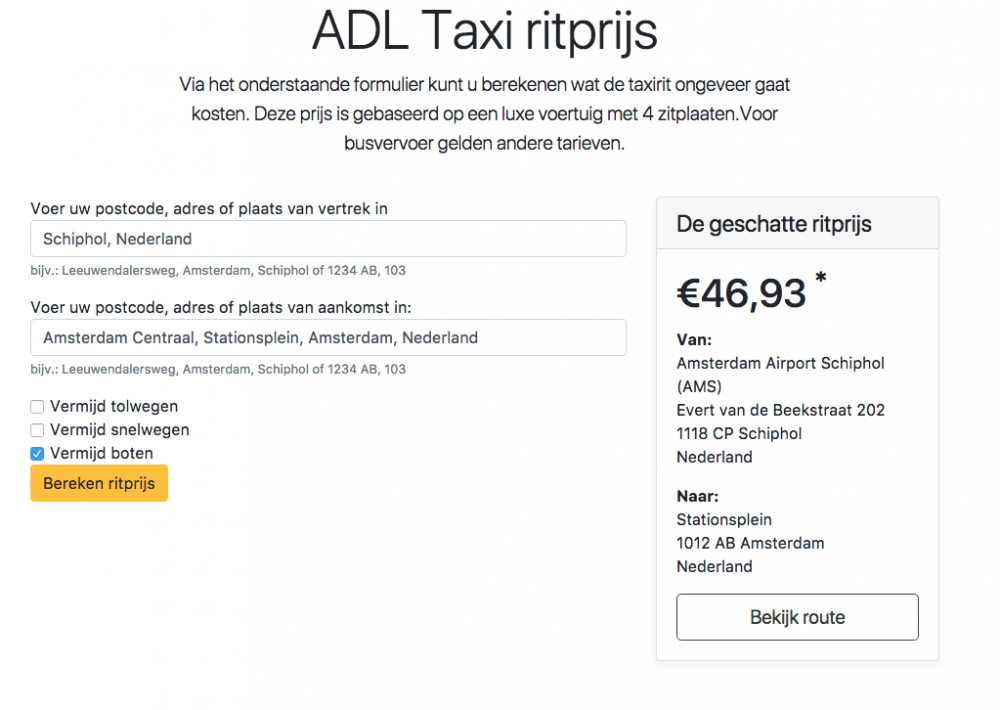Uncheck the "Vermijd boten" checkbox

click(37, 453)
